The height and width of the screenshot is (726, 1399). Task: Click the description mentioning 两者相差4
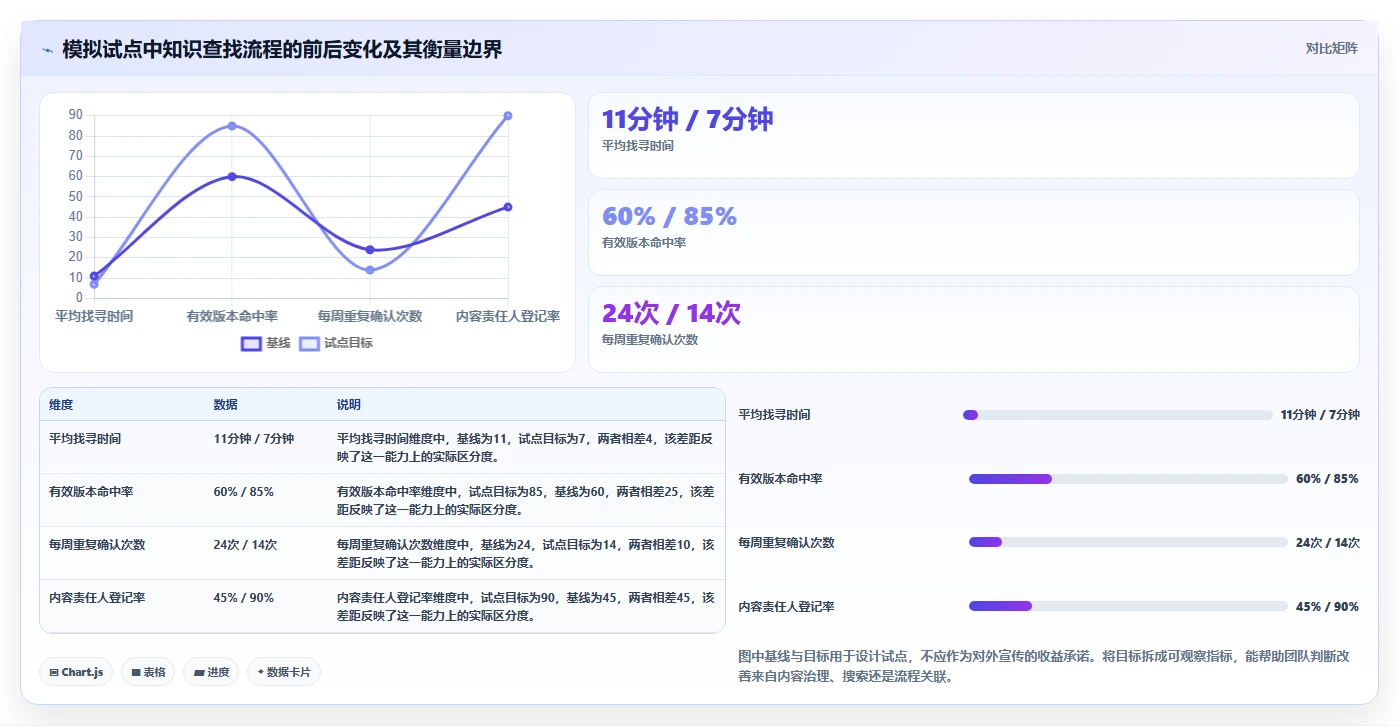(526, 447)
